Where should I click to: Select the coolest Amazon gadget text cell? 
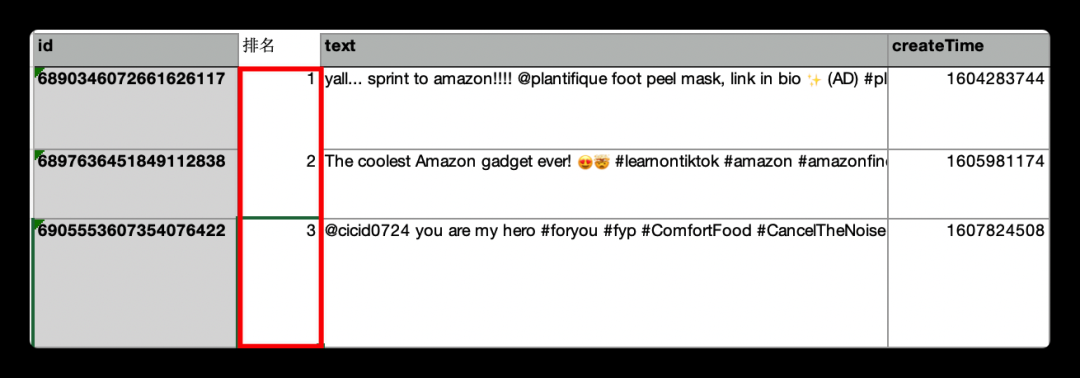pos(604,183)
